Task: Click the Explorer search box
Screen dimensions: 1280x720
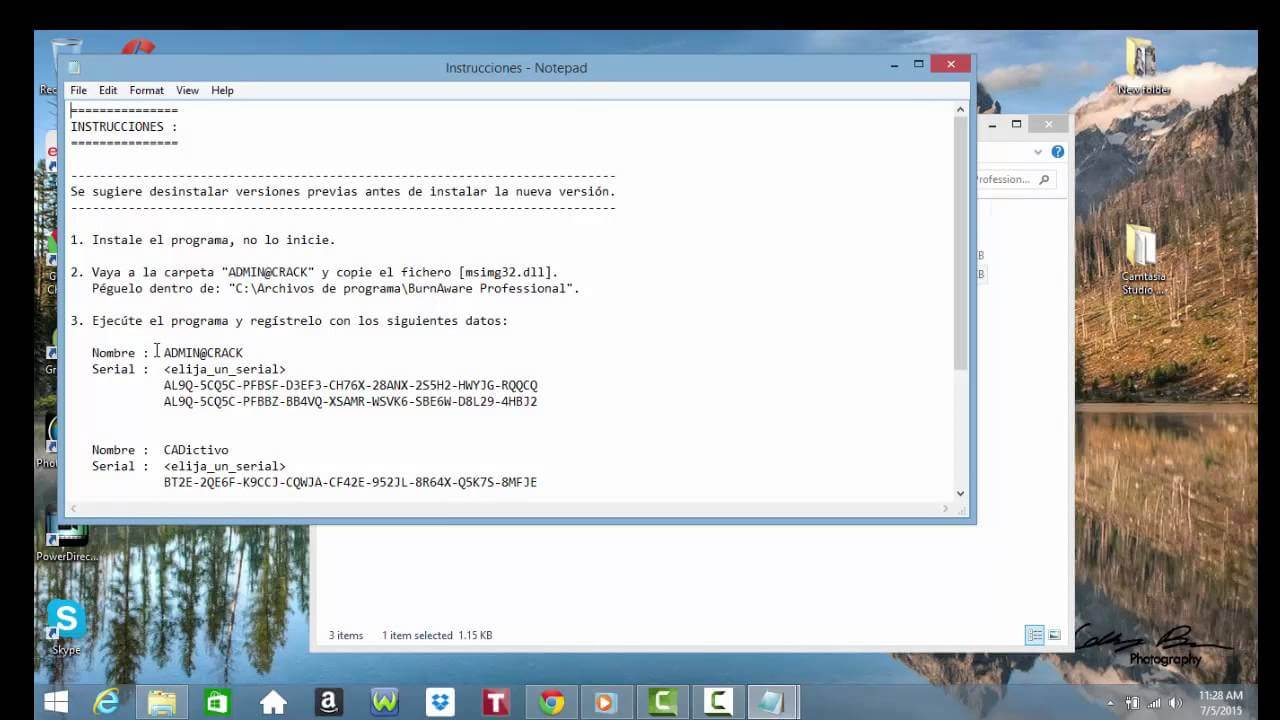Action: point(1014,180)
